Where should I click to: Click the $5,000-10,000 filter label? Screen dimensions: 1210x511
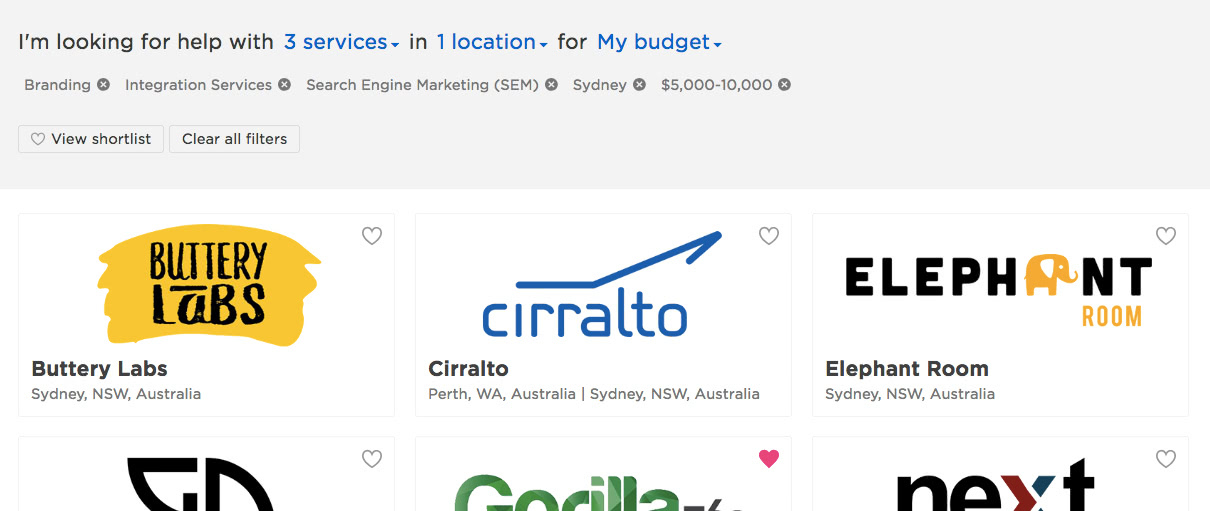(717, 85)
